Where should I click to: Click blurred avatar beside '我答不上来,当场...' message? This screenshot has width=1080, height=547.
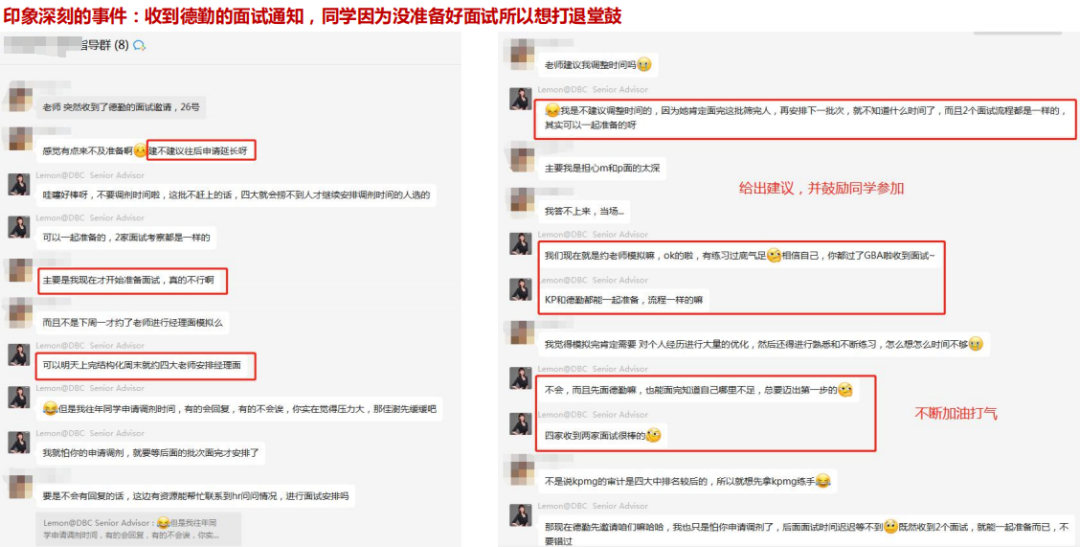520,200
